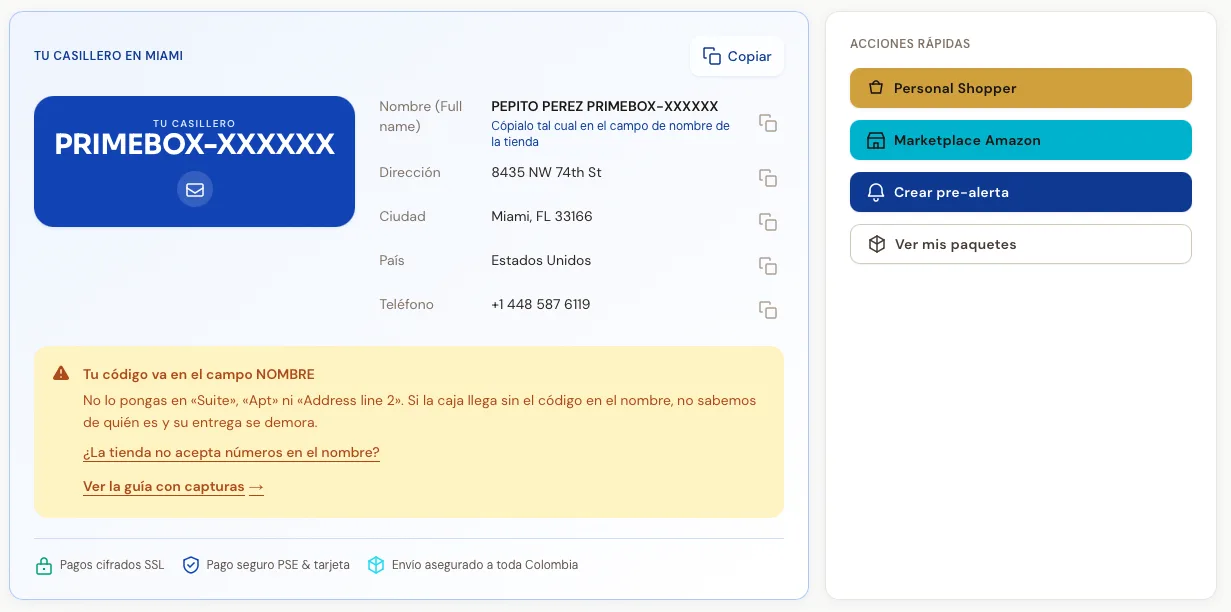Click the TU CASILLERO EN MIAMI heading
Screen dimensions: 1231x612
click(x=108, y=56)
